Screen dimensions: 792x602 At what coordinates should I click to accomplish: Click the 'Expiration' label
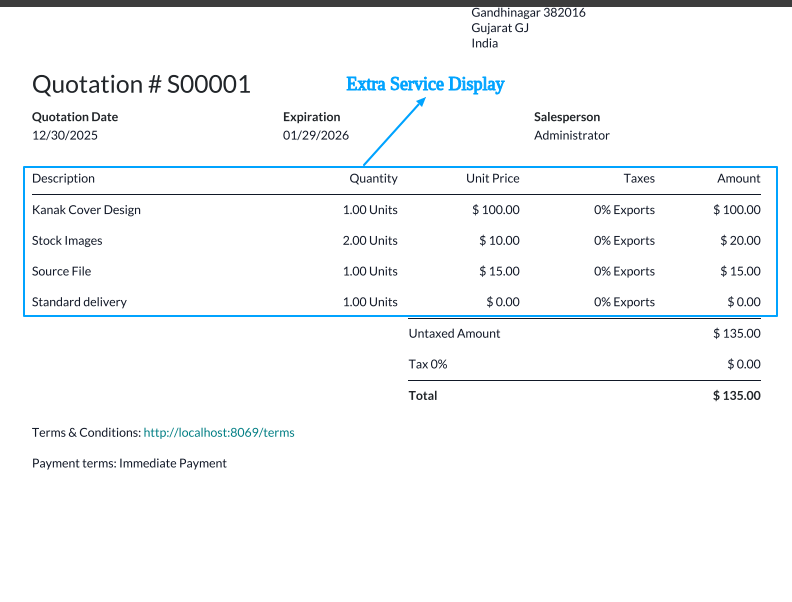[312, 117]
